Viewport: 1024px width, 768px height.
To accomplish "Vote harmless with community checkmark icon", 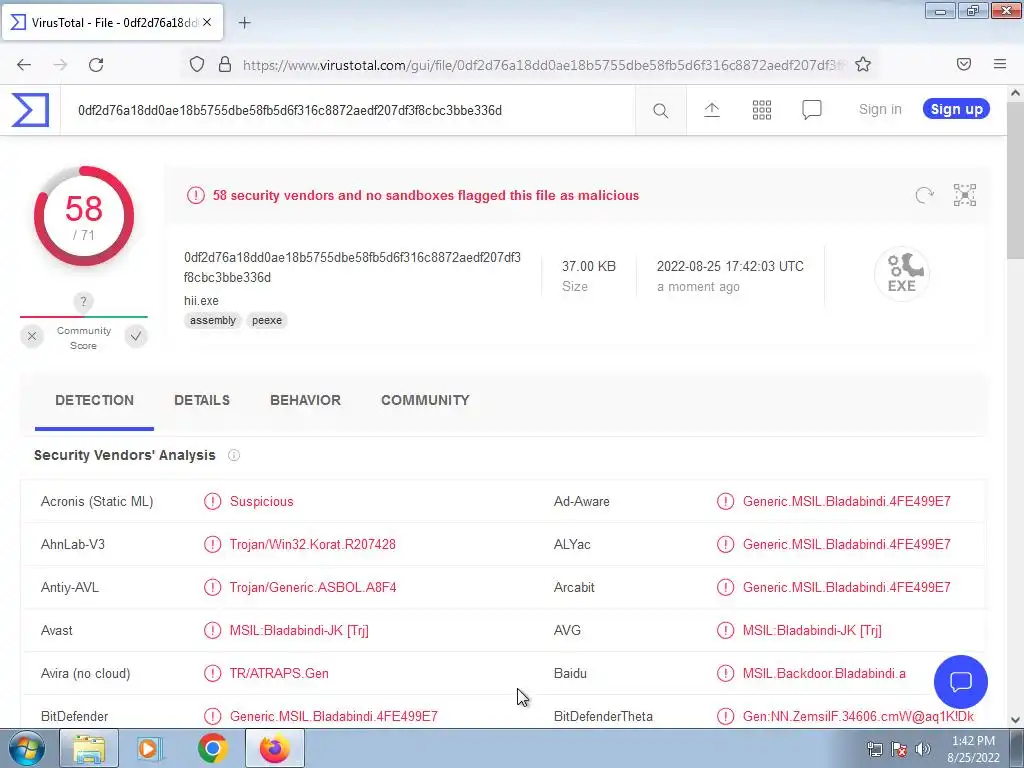I will [x=136, y=336].
